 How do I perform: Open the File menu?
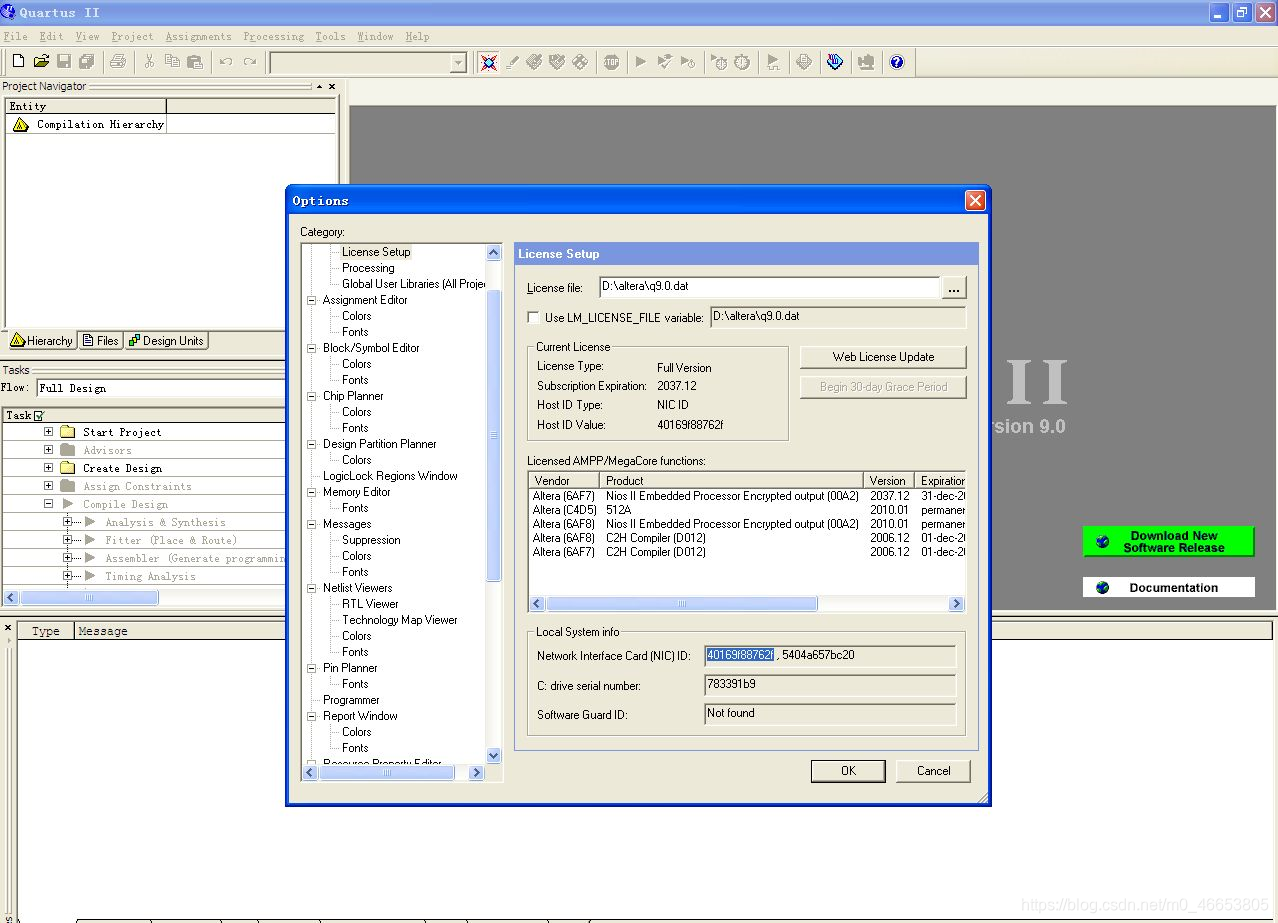(15, 36)
